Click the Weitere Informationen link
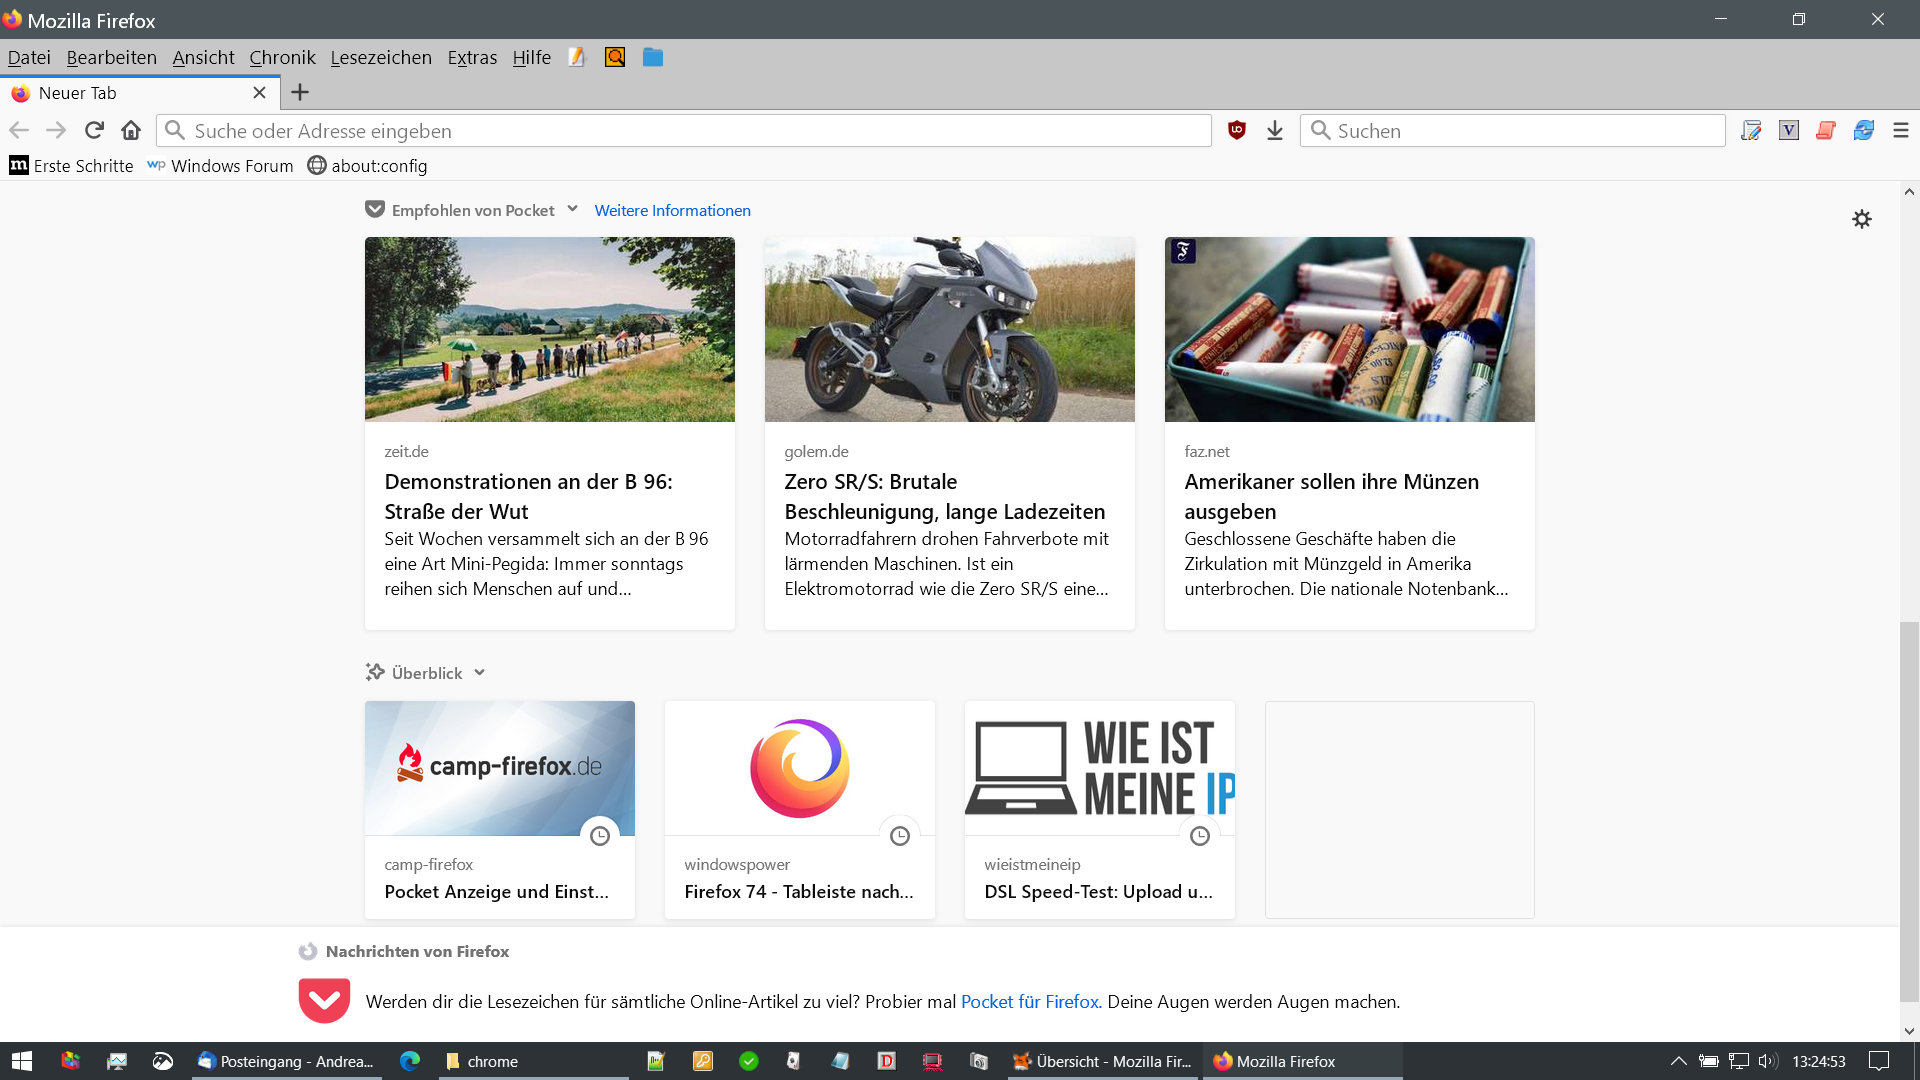Image resolution: width=1920 pixels, height=1080 pixels. click(x=672, y=211)
